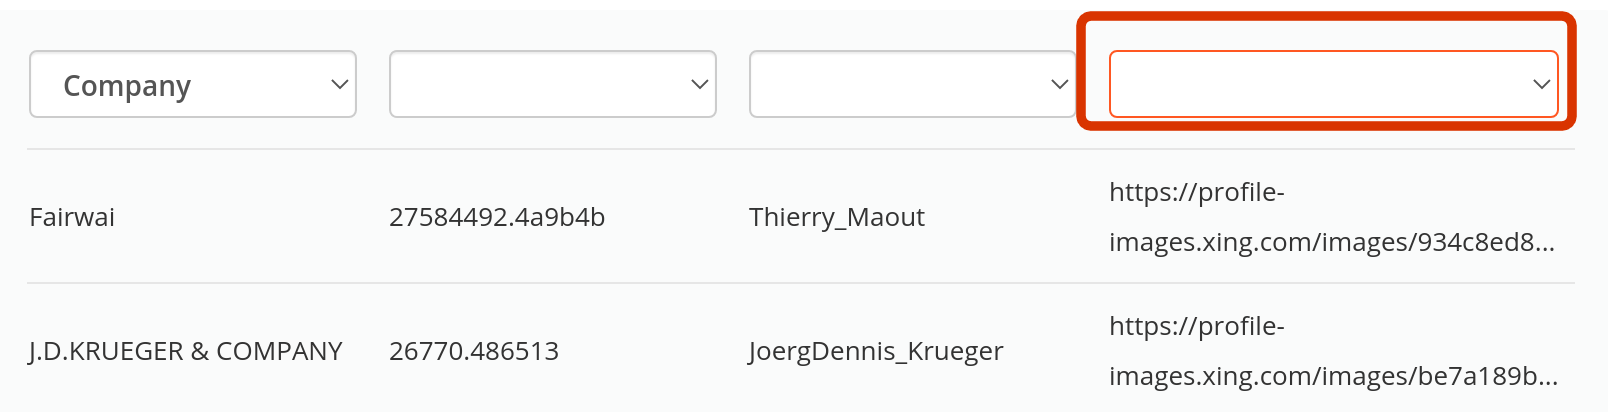Viewport: 1608px width, 412px height.
Task: Click the 26770.486513 value cell
Action: [474, 351]
